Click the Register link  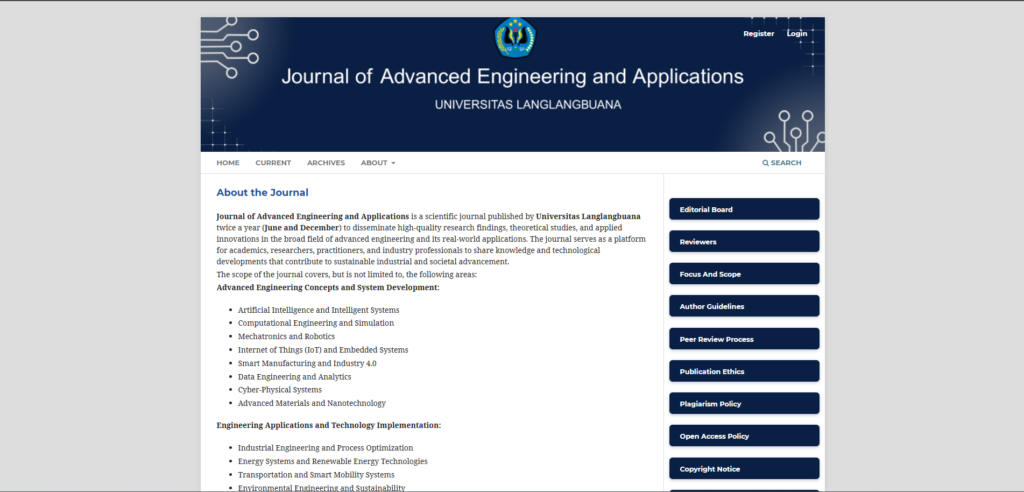[x=758, y=34]
